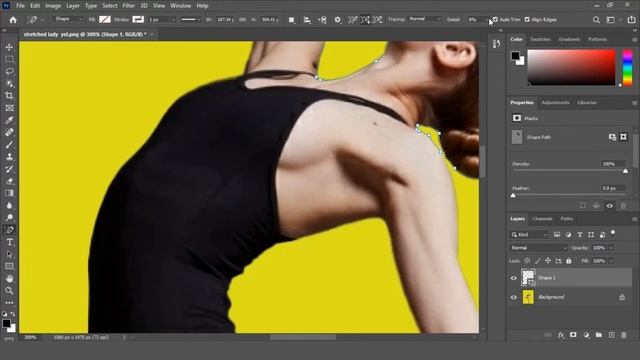640x360 pixels.
Task: Select the Dodge tool
Action: 9,218
